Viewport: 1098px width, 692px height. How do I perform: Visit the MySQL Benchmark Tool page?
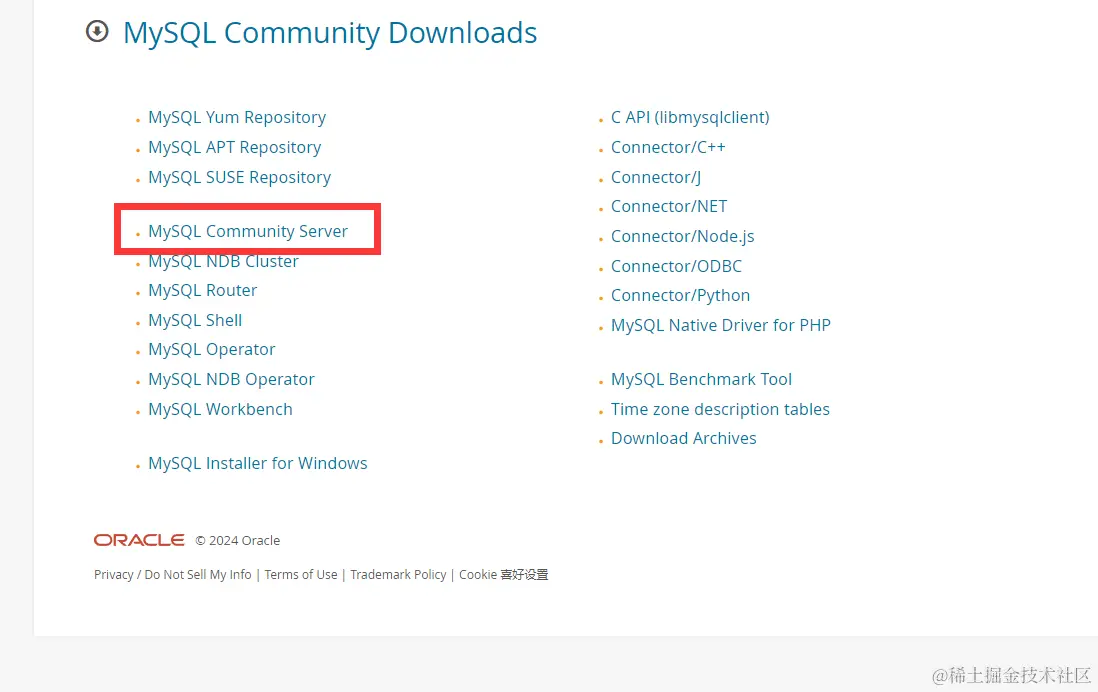[701, 379]
